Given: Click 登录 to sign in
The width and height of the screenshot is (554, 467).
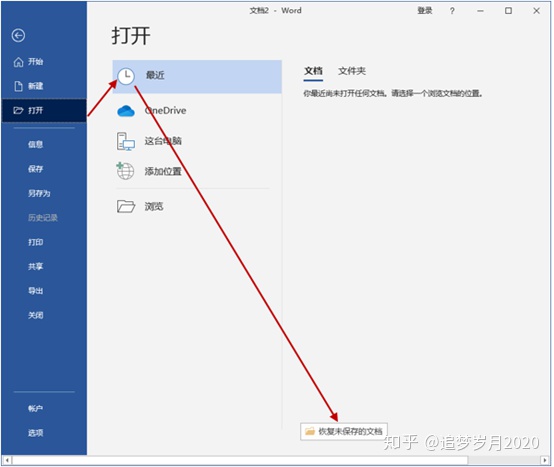Looking at the screenshot, I should [x=425, y=11].
